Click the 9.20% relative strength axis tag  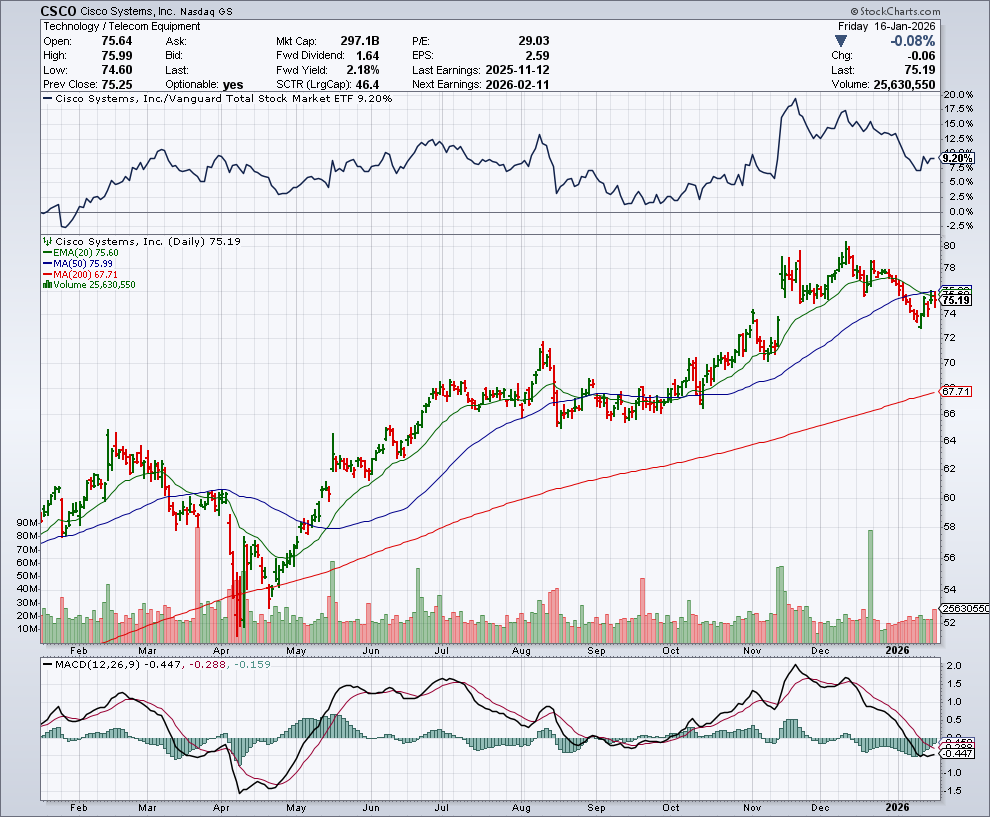(957, 158)
